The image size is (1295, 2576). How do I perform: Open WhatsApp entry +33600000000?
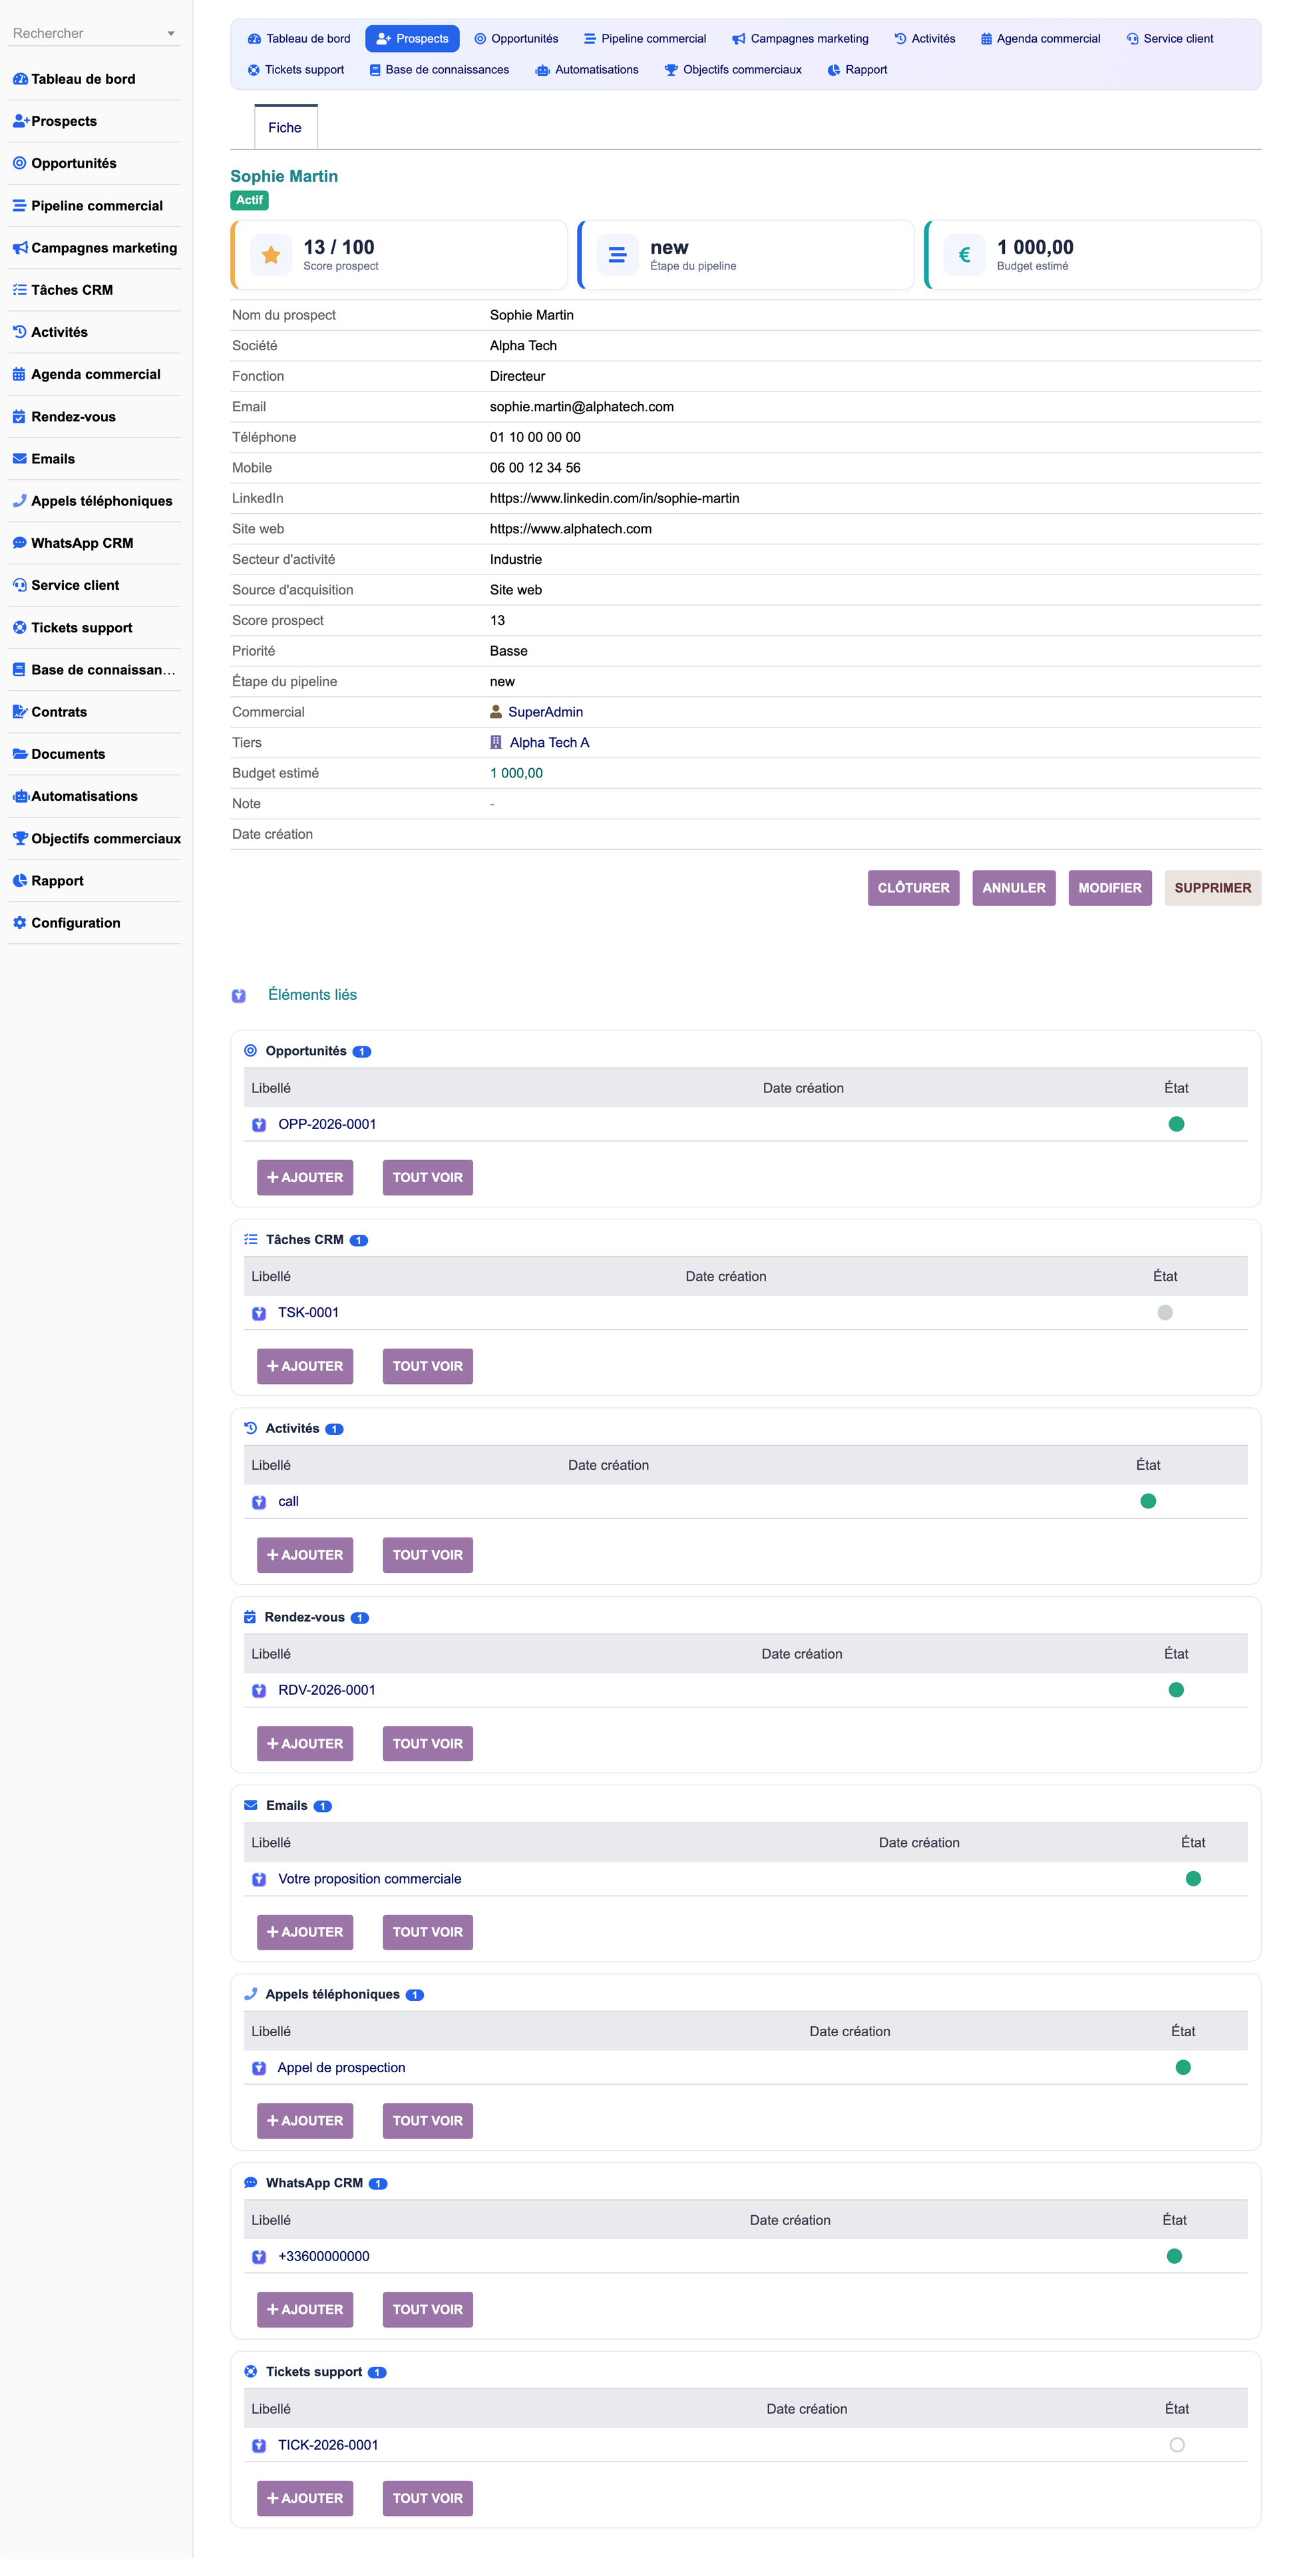click(x=324, y=2257)
